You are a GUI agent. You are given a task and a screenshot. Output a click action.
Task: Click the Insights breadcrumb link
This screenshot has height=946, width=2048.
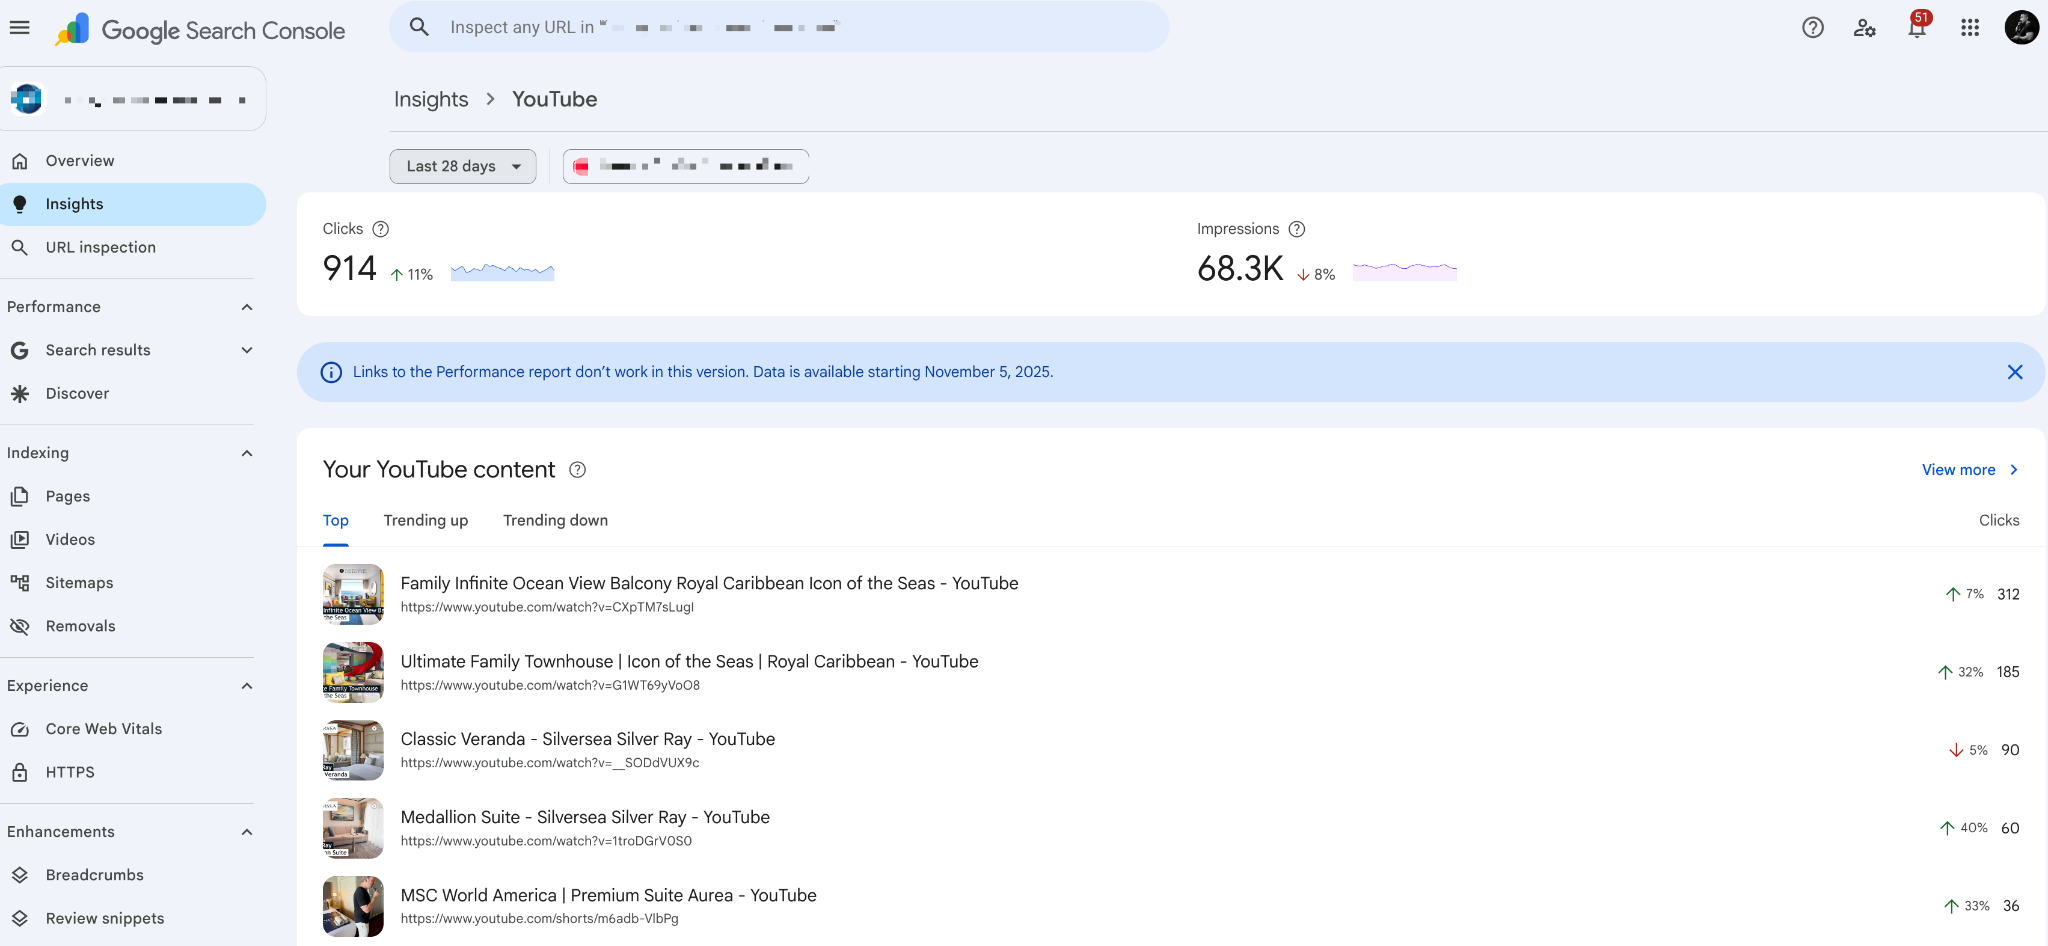click(x=431, y=99)
